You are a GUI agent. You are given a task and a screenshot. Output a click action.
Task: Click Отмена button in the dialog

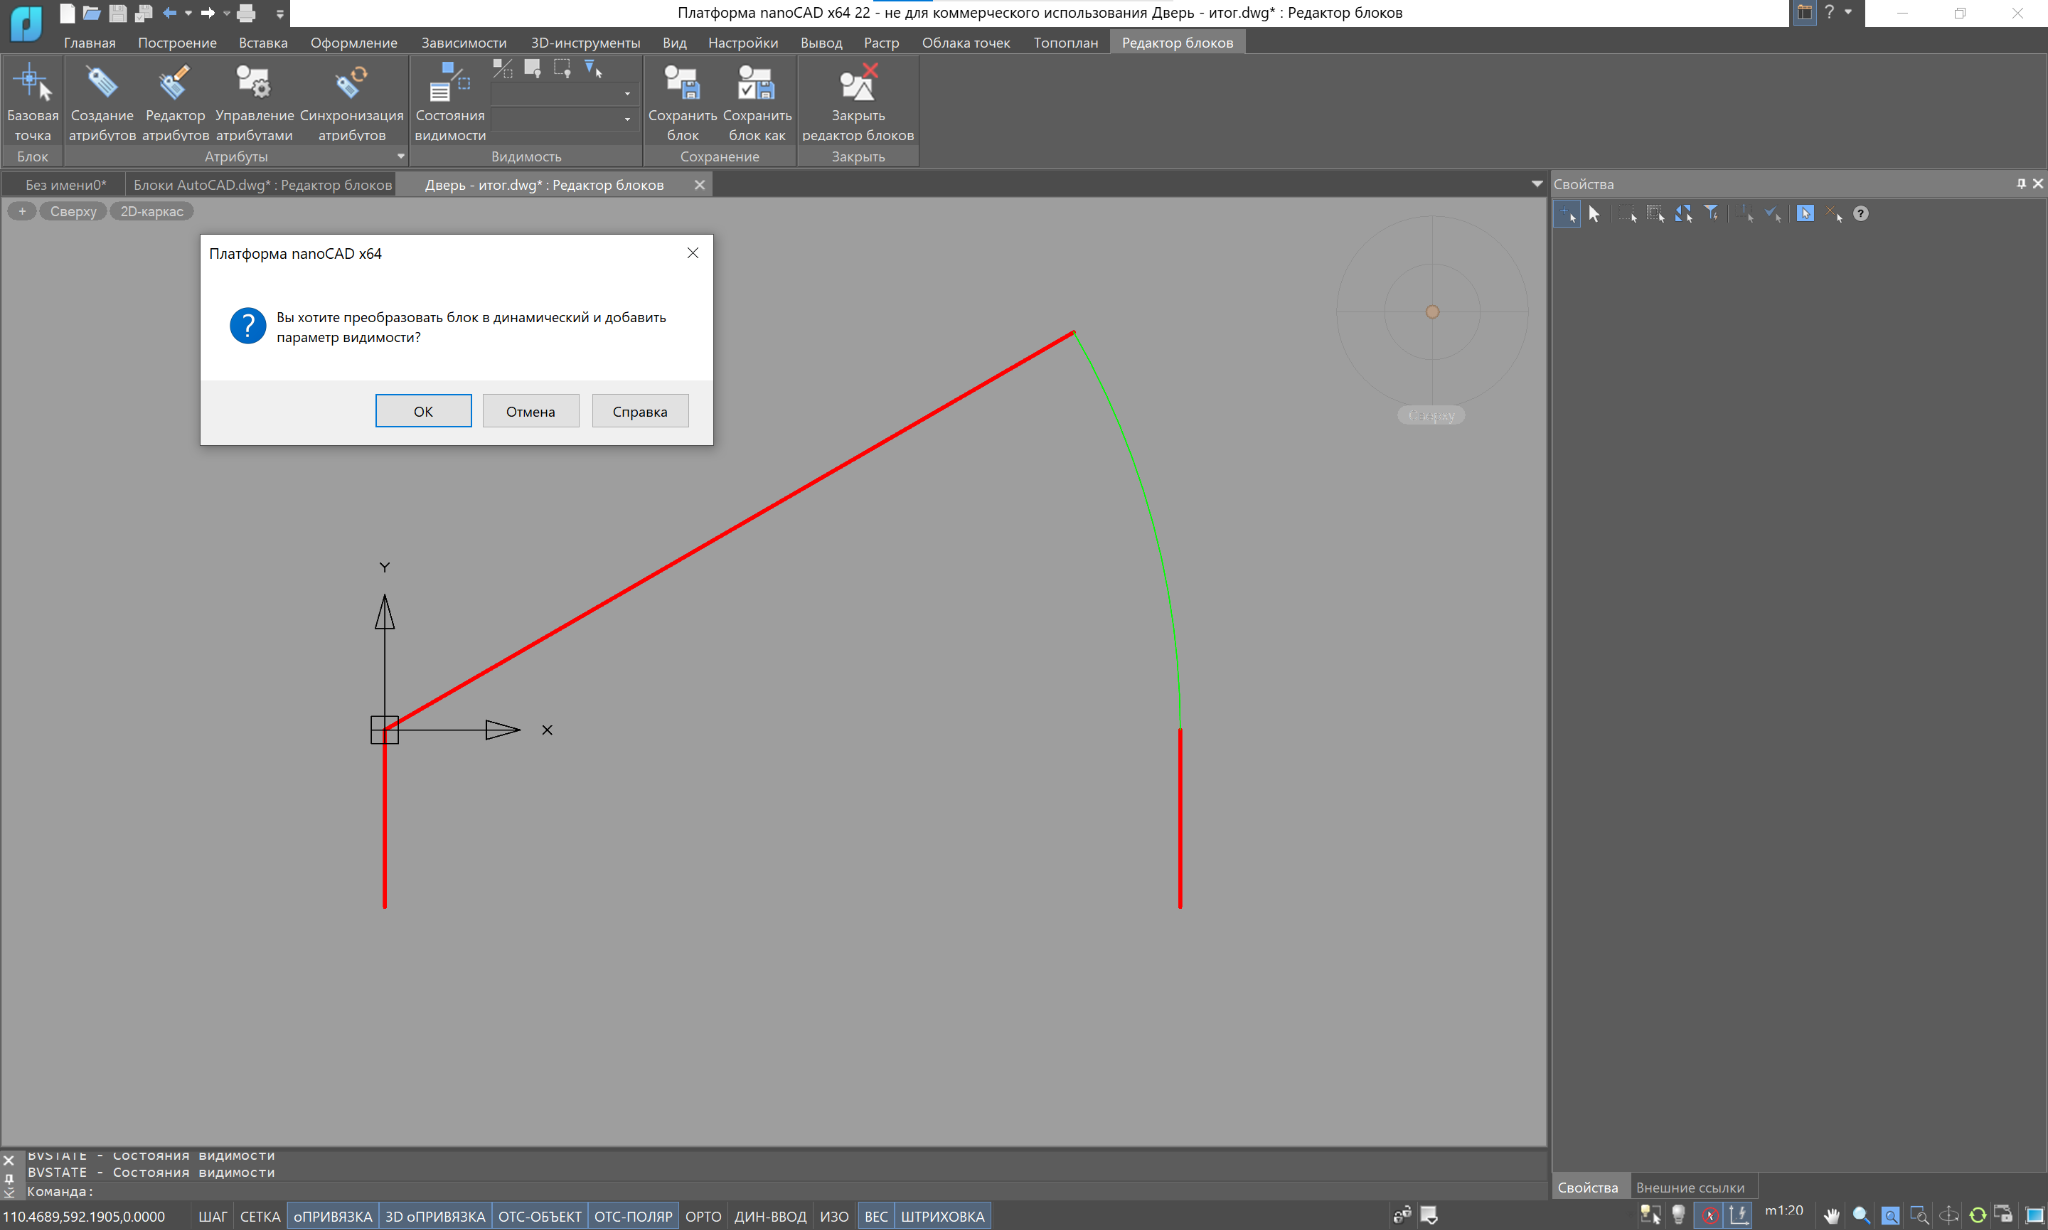point(530,411)
